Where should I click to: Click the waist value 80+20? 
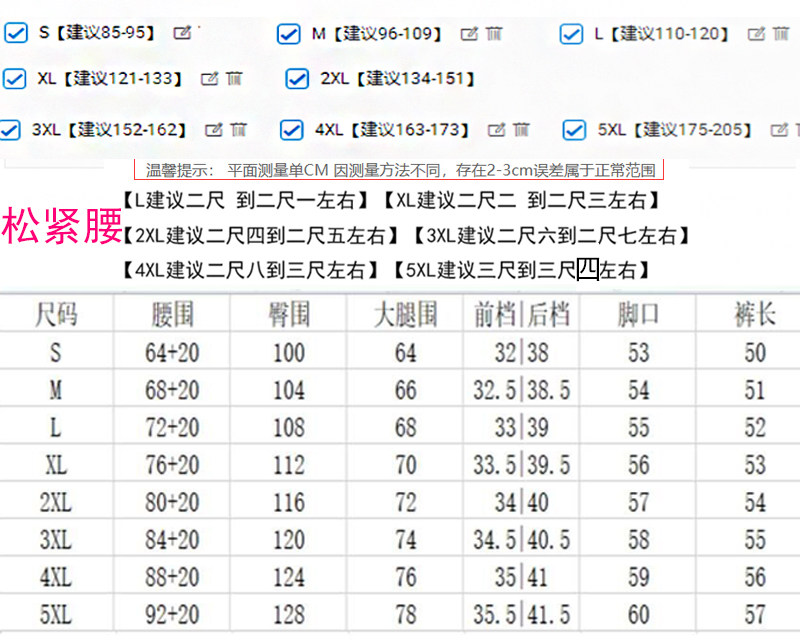172,503
